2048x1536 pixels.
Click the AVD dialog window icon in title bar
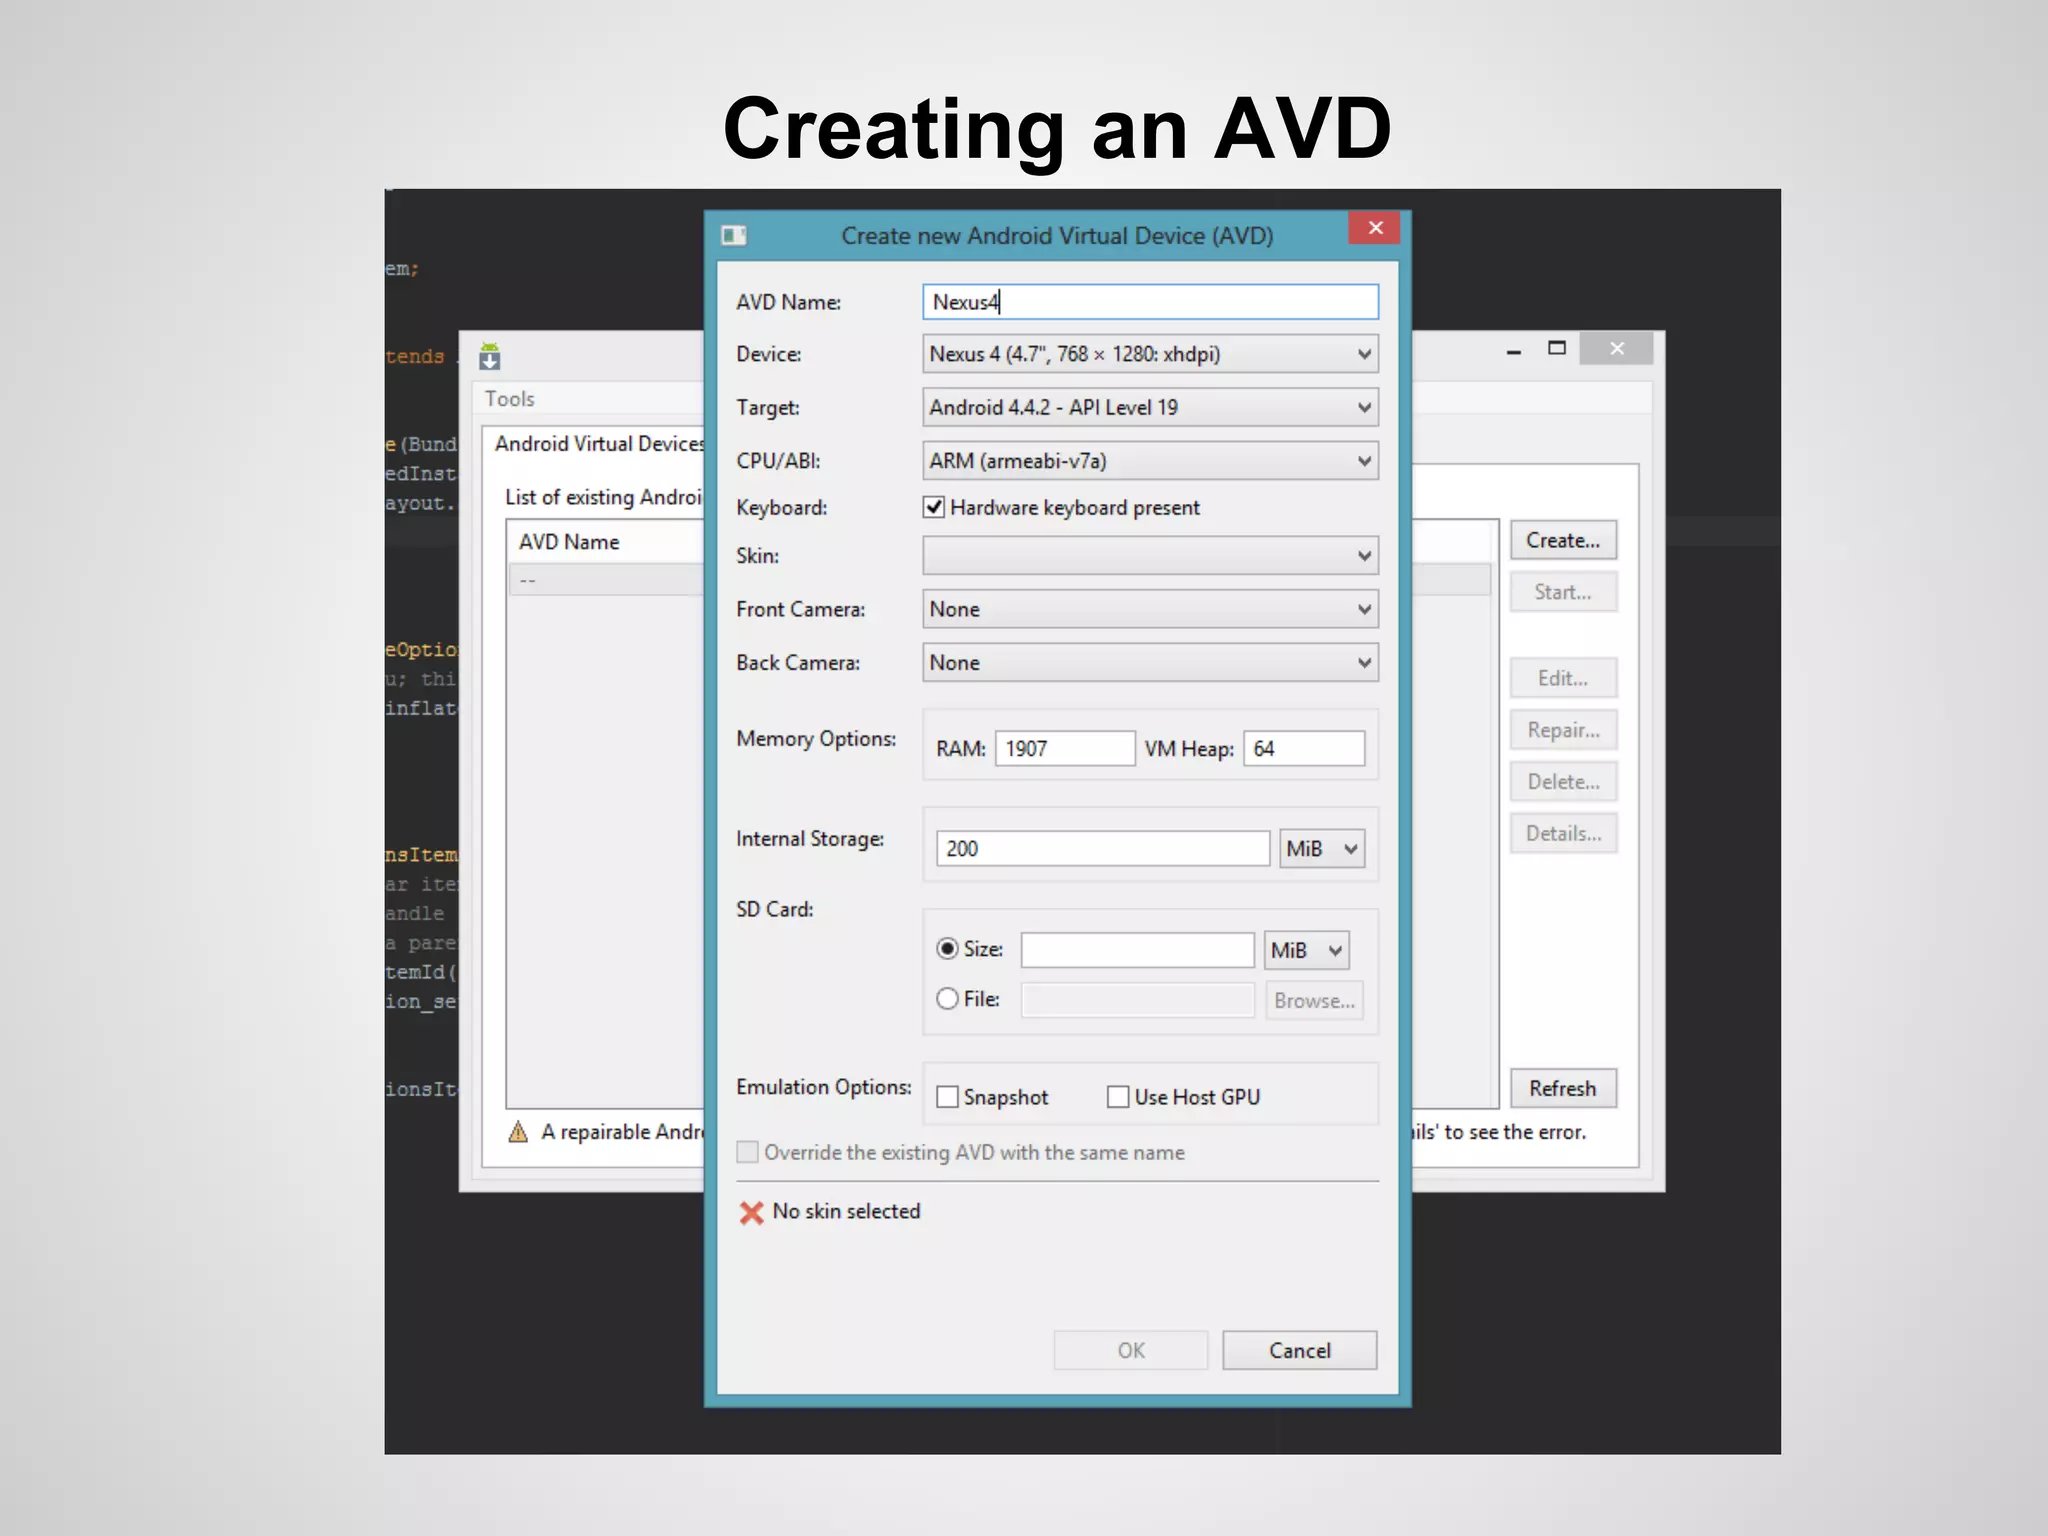[x=733, y=235]
